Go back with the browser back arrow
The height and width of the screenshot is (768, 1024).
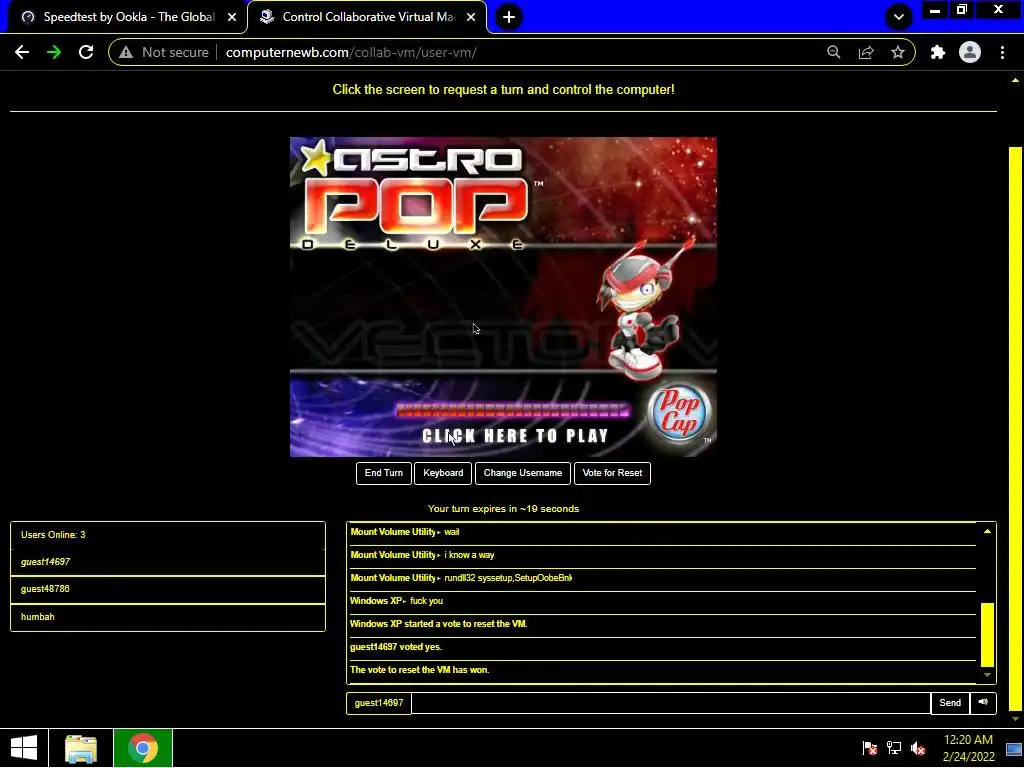click(22, 52)
